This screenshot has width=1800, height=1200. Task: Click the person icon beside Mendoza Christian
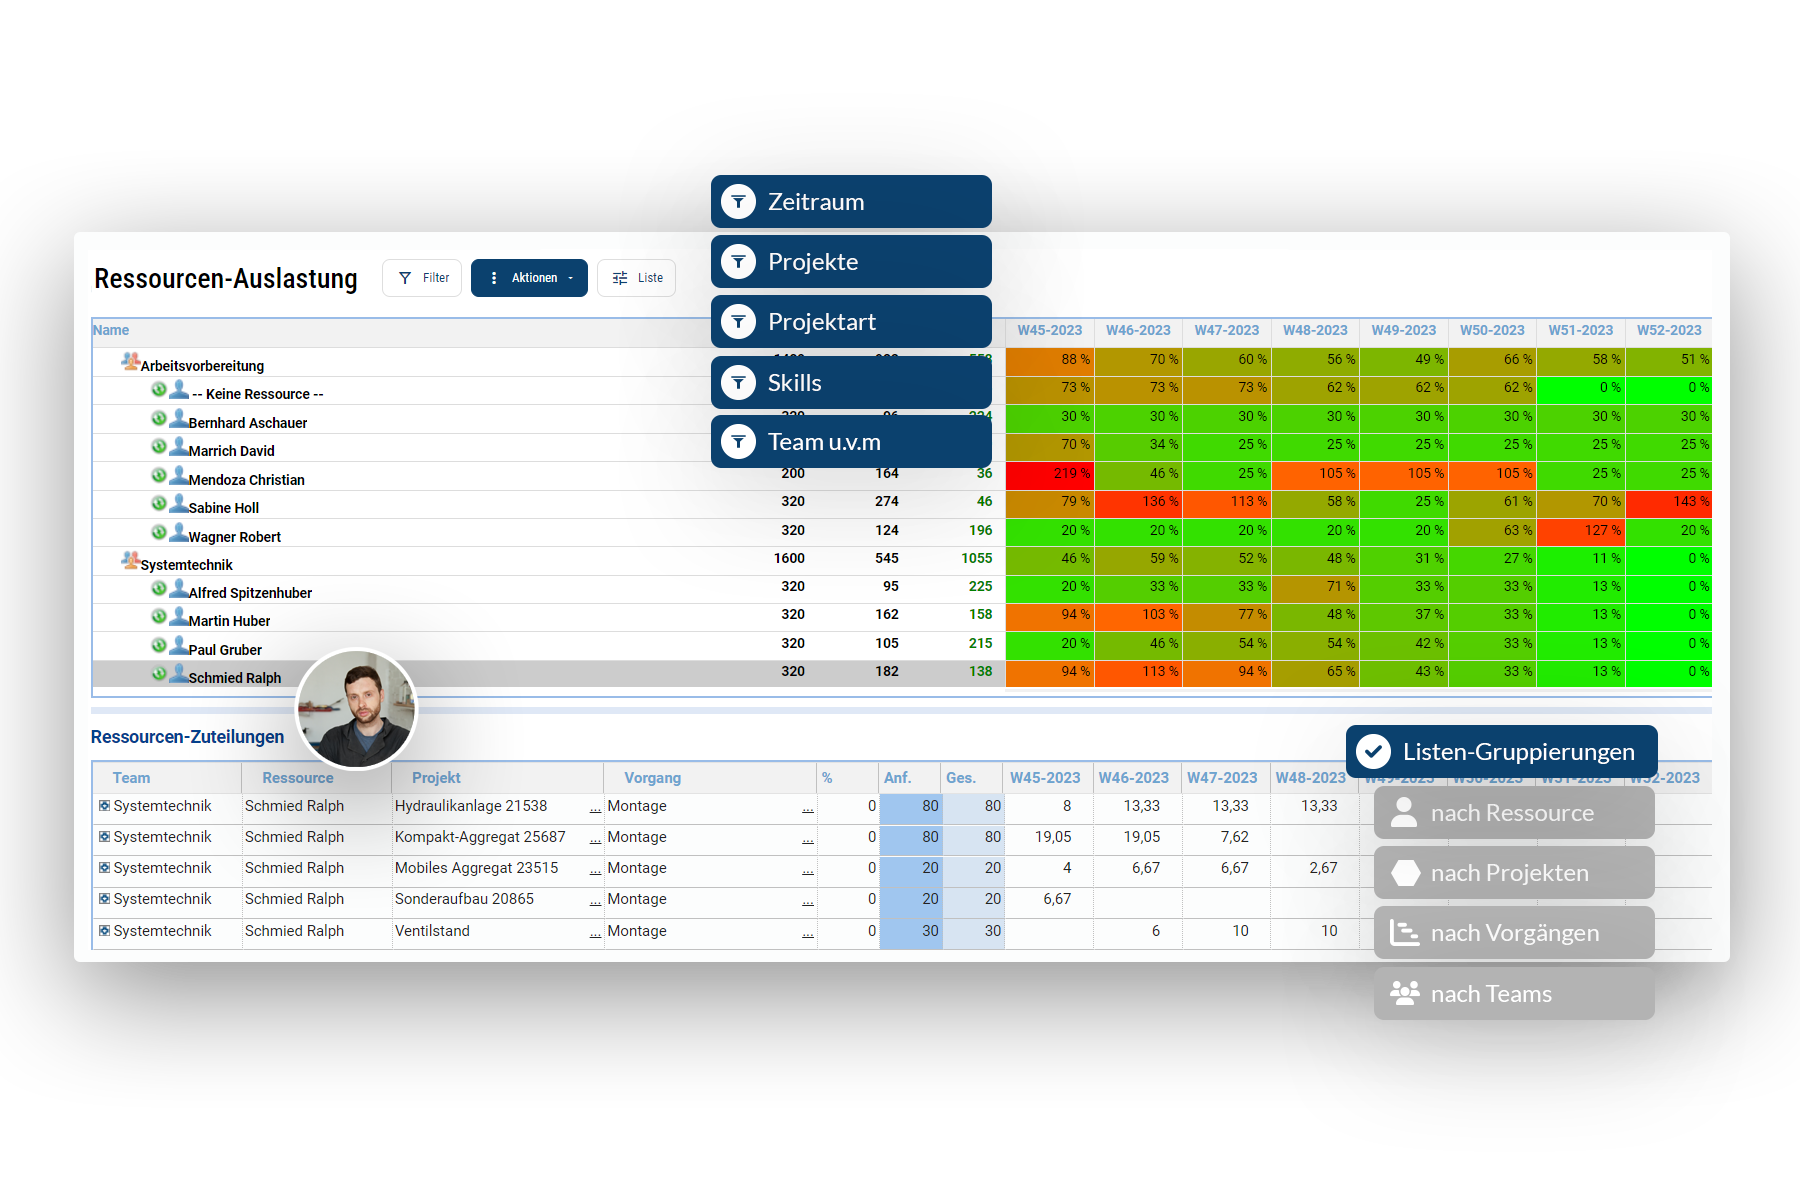point(179,475)
